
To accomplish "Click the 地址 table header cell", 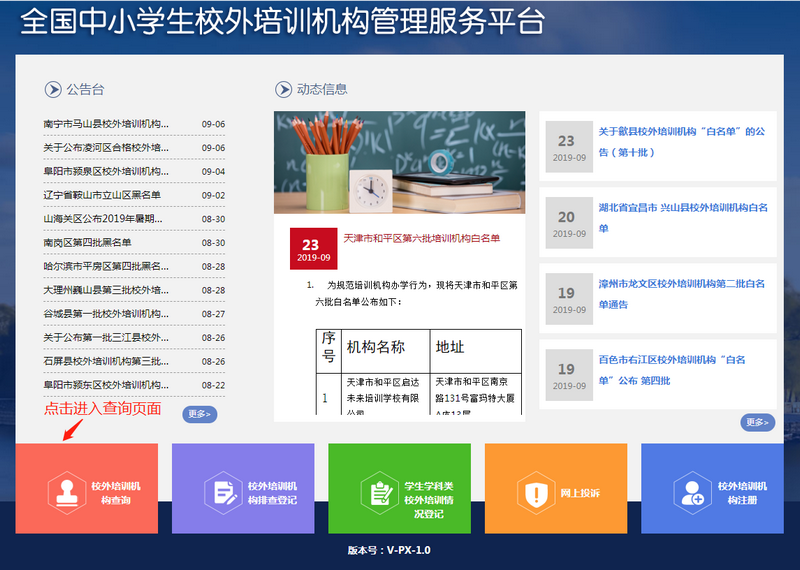I will click(x=476, y=352).
